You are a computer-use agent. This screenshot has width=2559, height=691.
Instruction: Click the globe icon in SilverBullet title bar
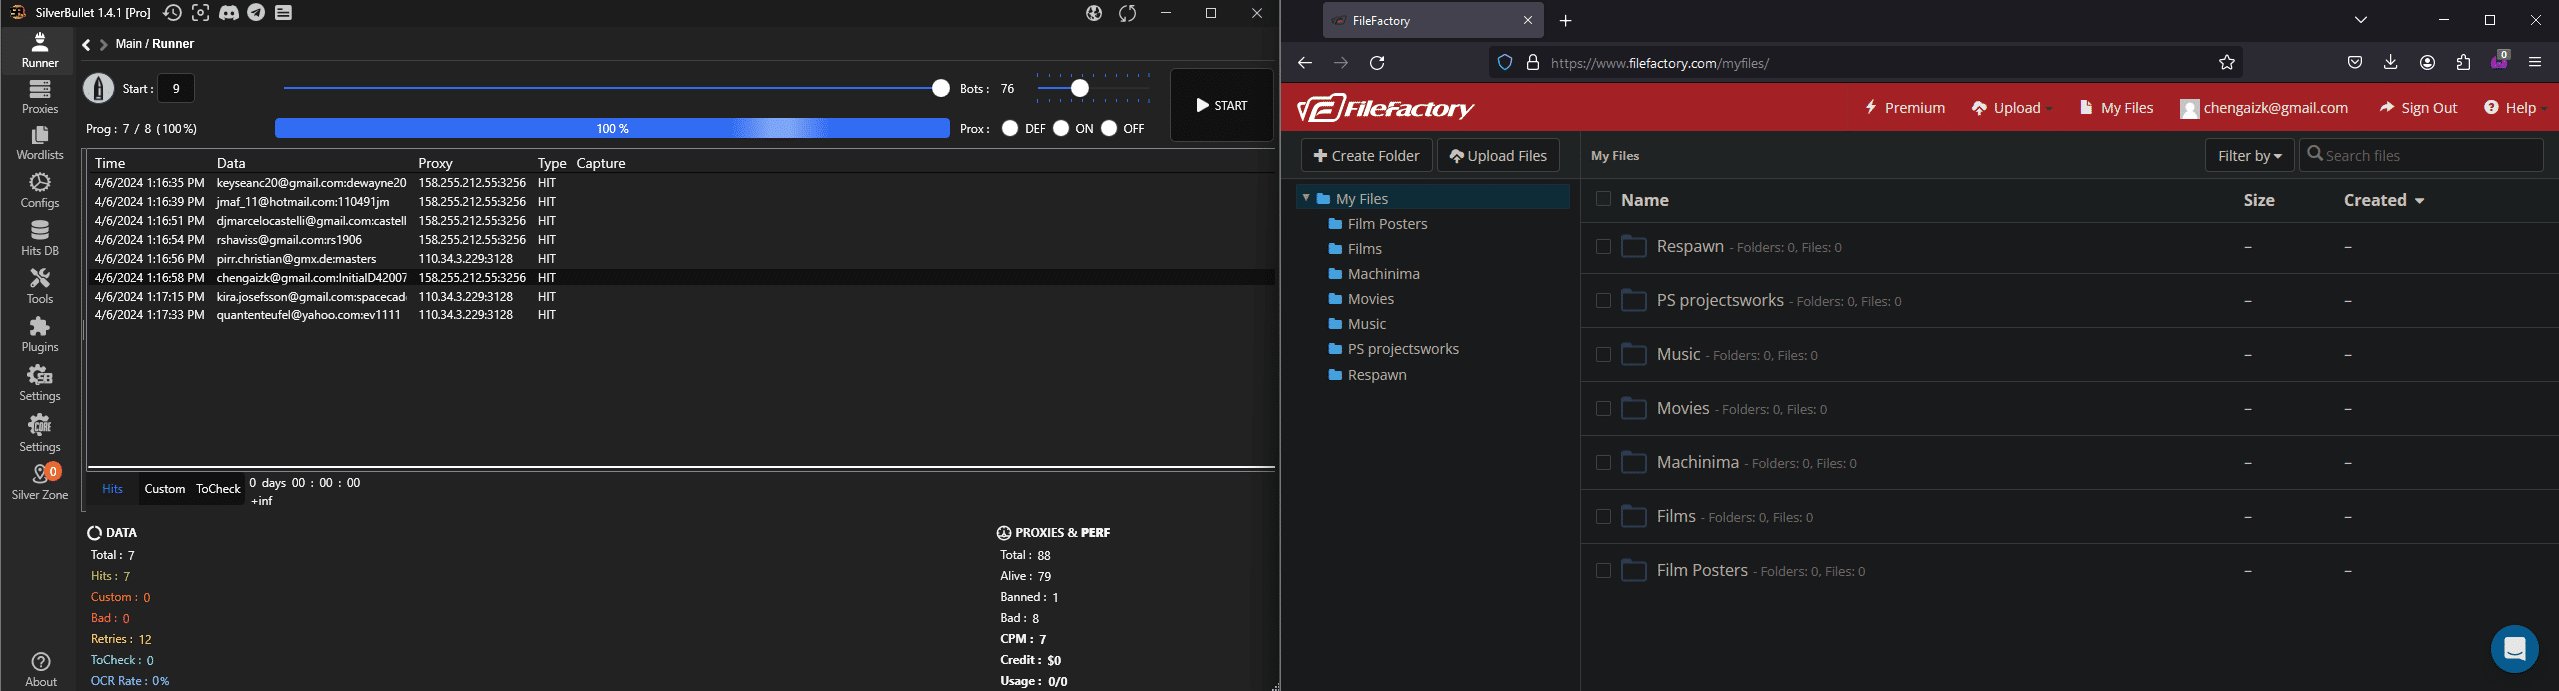[x=1094, y=13]
